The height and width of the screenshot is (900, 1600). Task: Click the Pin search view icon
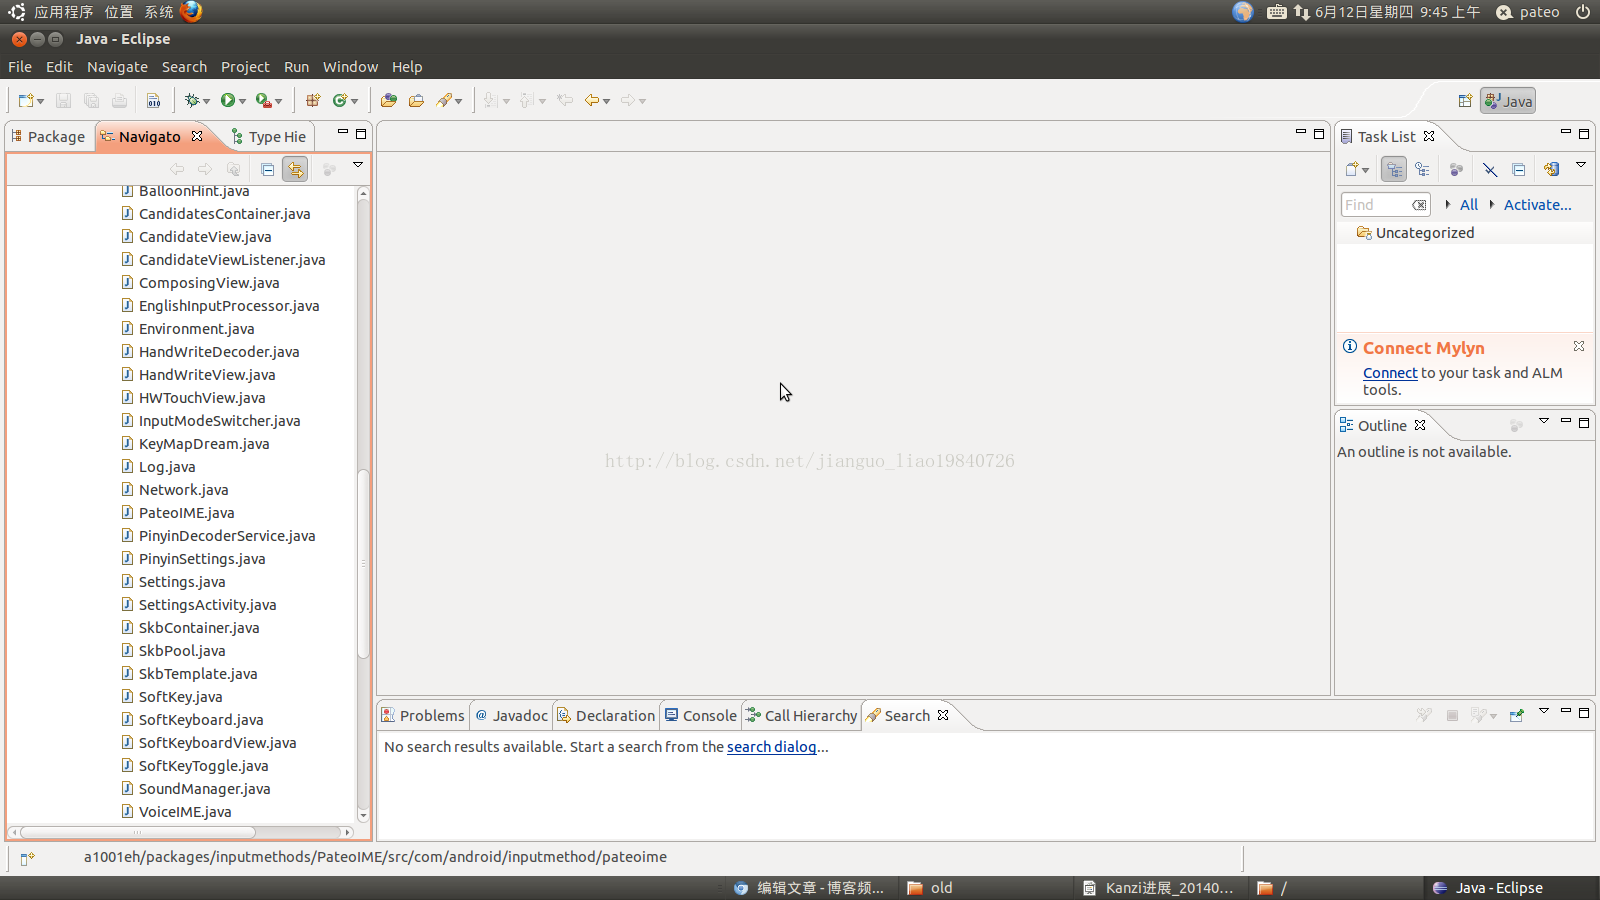1517,715
